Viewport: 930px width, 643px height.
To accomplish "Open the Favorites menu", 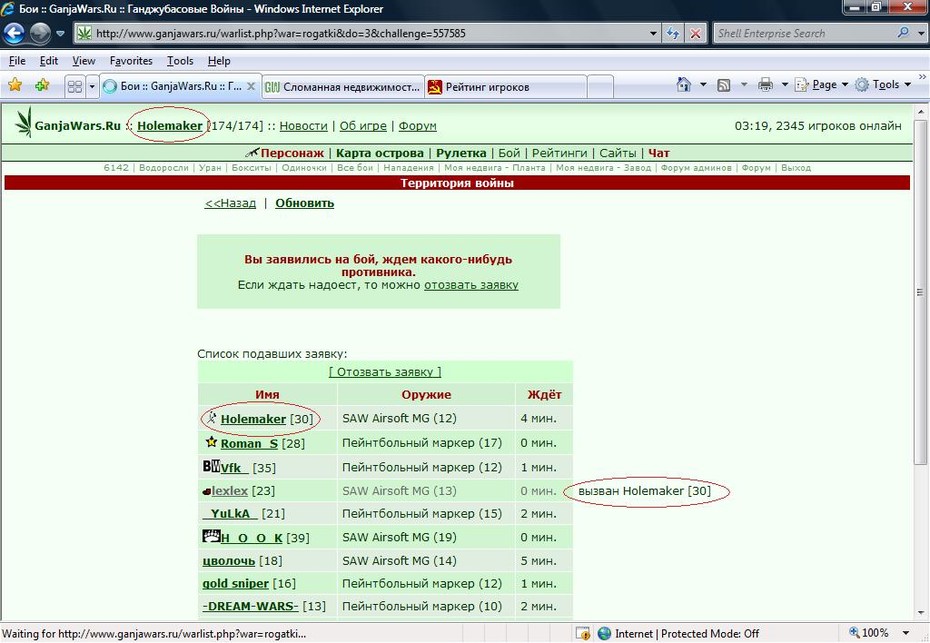I will [131, 61].
